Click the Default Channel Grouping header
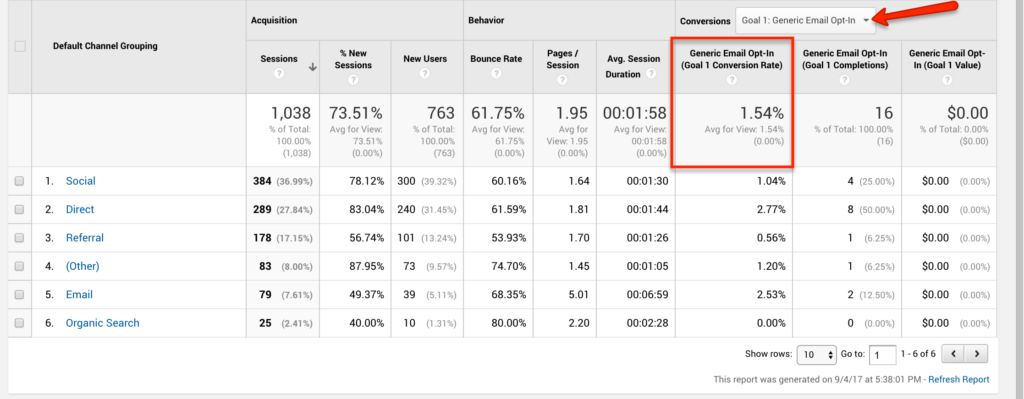 click(105, 46)
